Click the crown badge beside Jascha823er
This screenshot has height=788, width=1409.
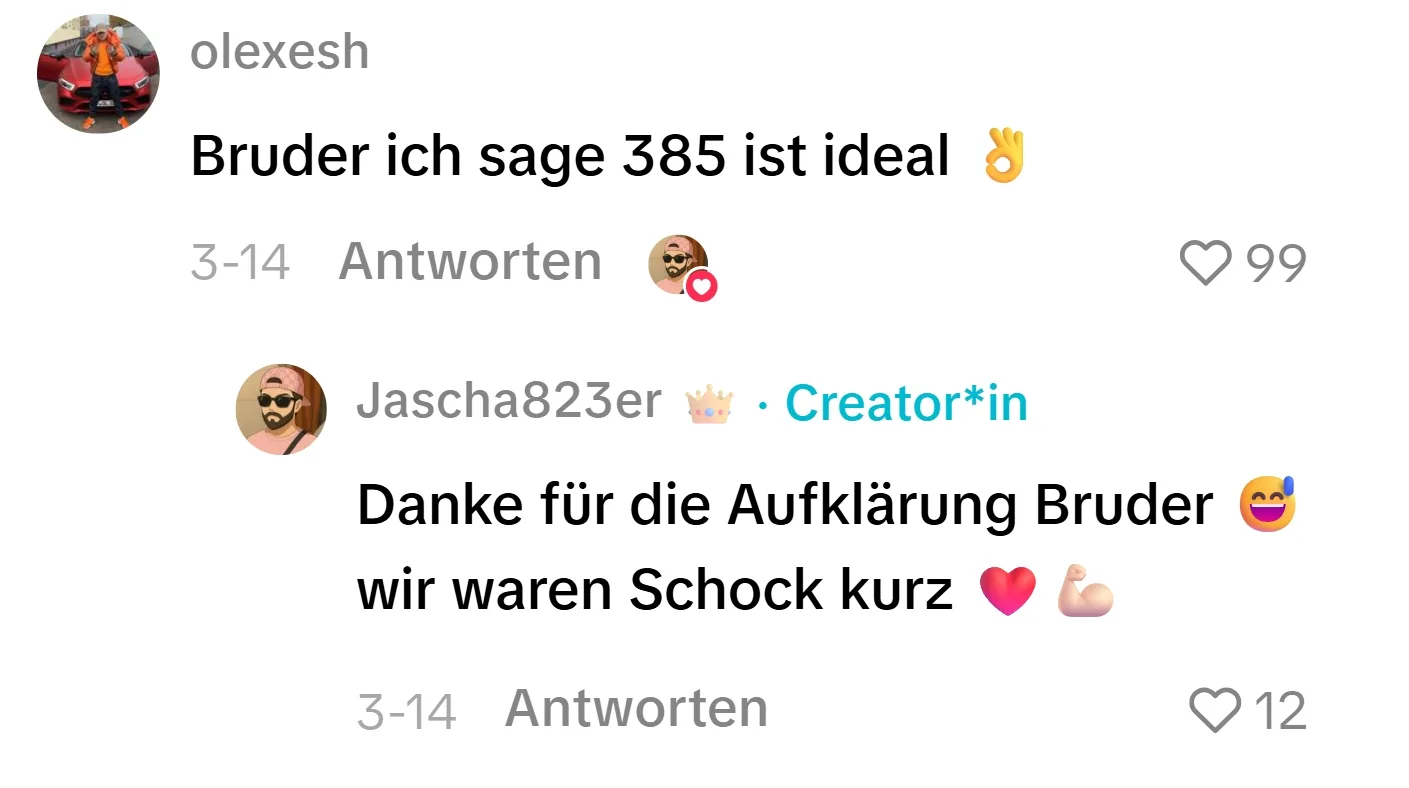pos(709,404)
